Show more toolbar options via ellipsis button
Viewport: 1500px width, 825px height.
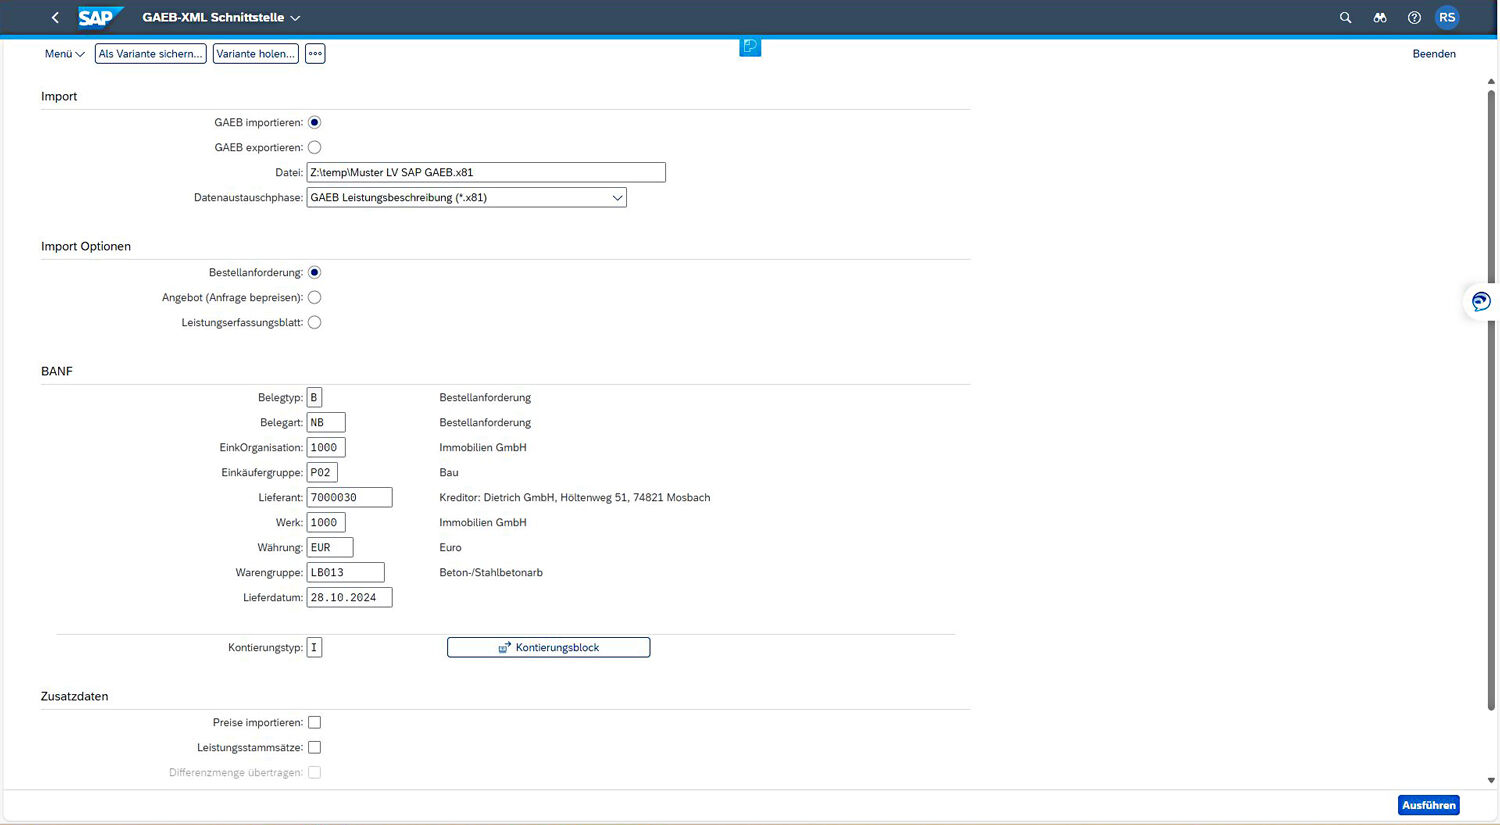pos(315,54)
